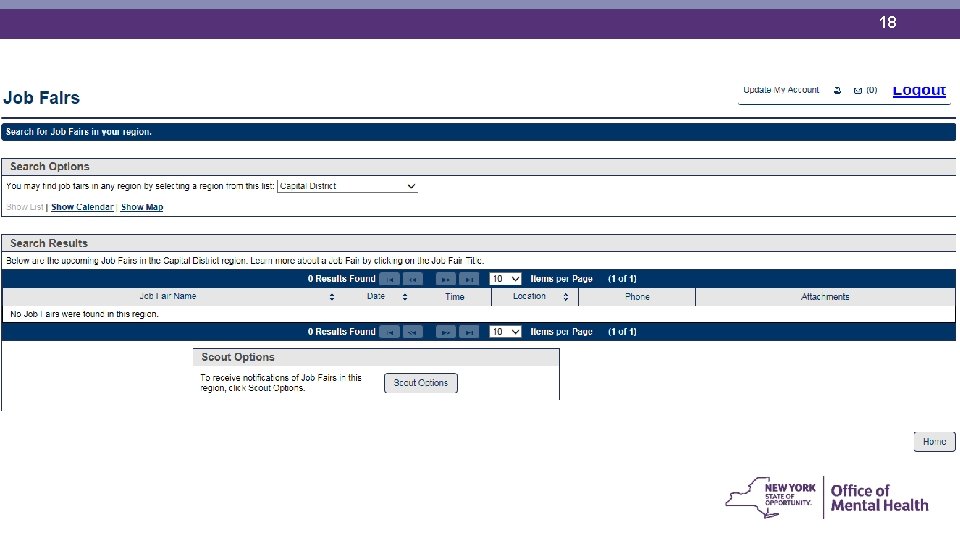
Task: Click the Job Fairs page title
Action: [x=42, y=98]
